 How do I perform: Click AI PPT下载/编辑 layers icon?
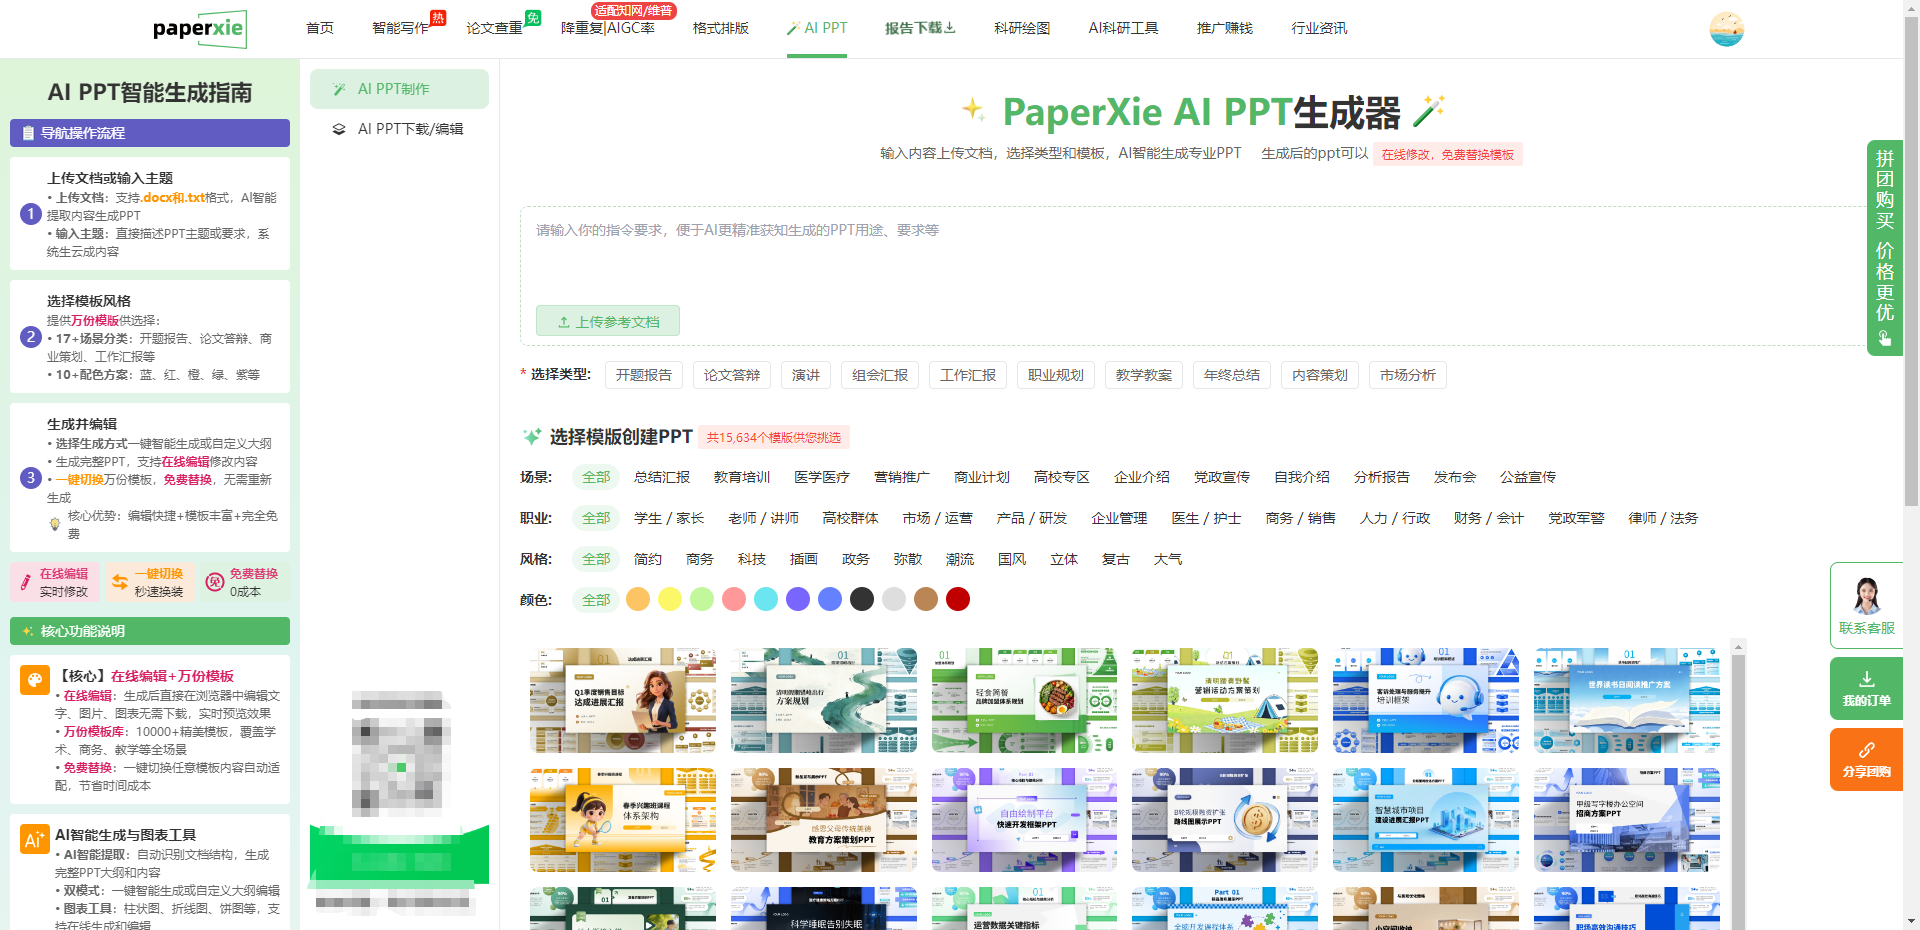[339, 129]
